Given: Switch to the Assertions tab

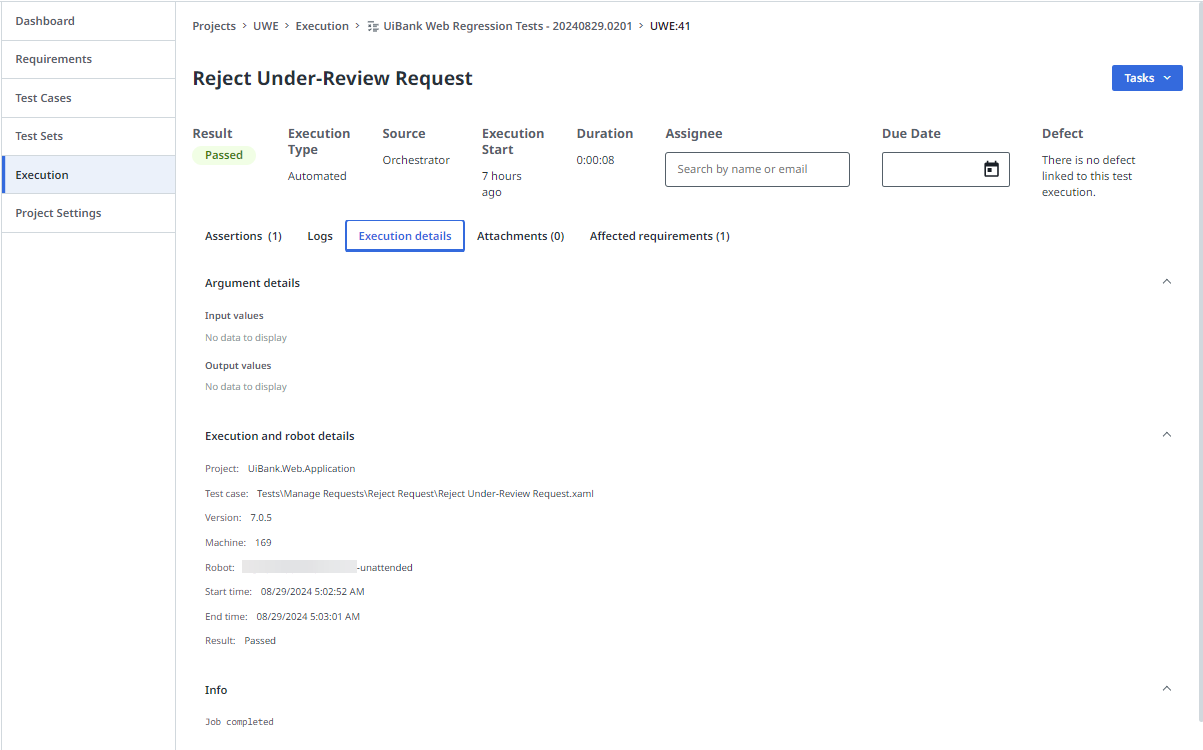Looking at the screenshot, I should [243, 235].
